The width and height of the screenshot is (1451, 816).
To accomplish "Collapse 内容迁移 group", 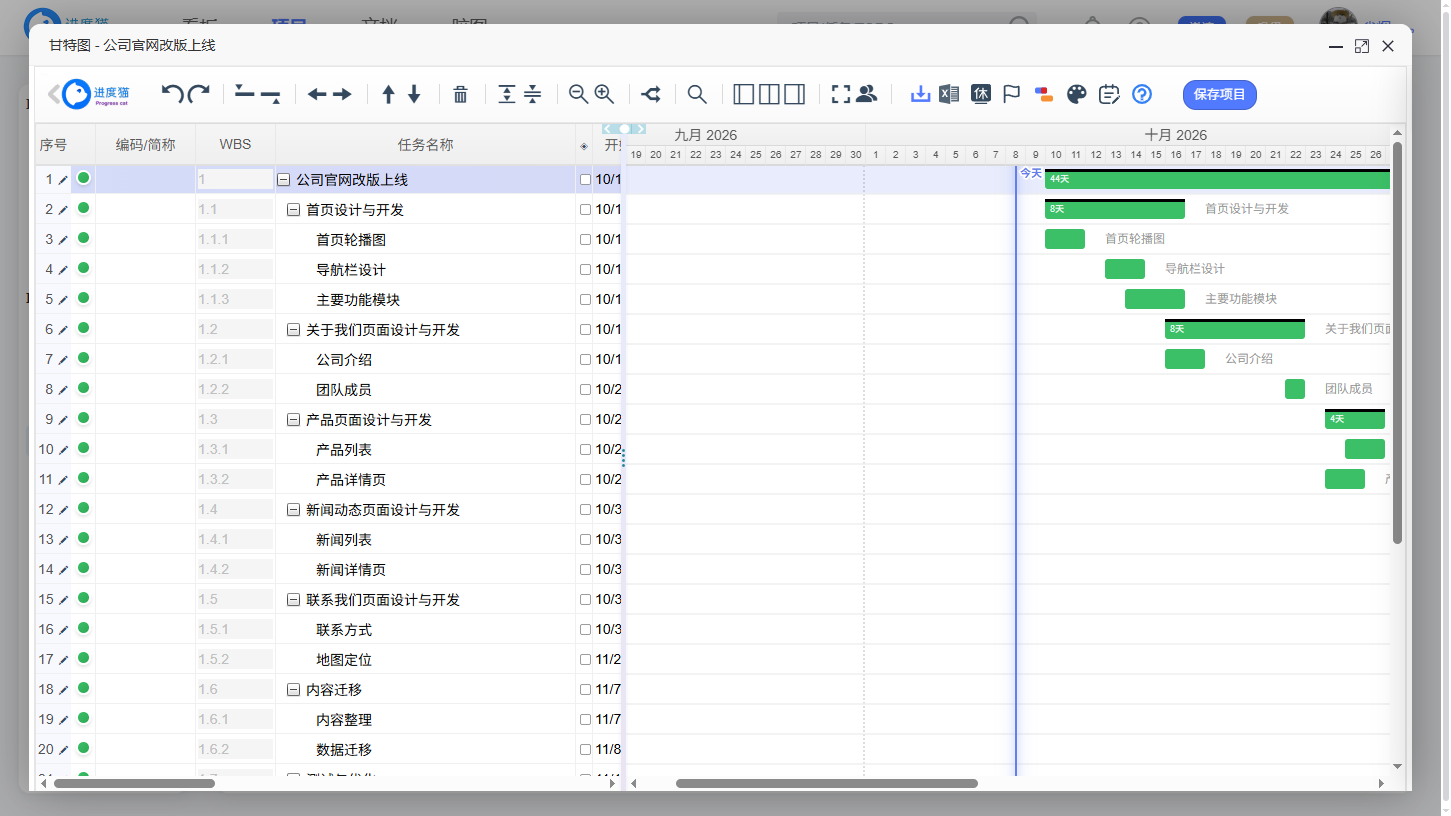I will click(293, 690).
